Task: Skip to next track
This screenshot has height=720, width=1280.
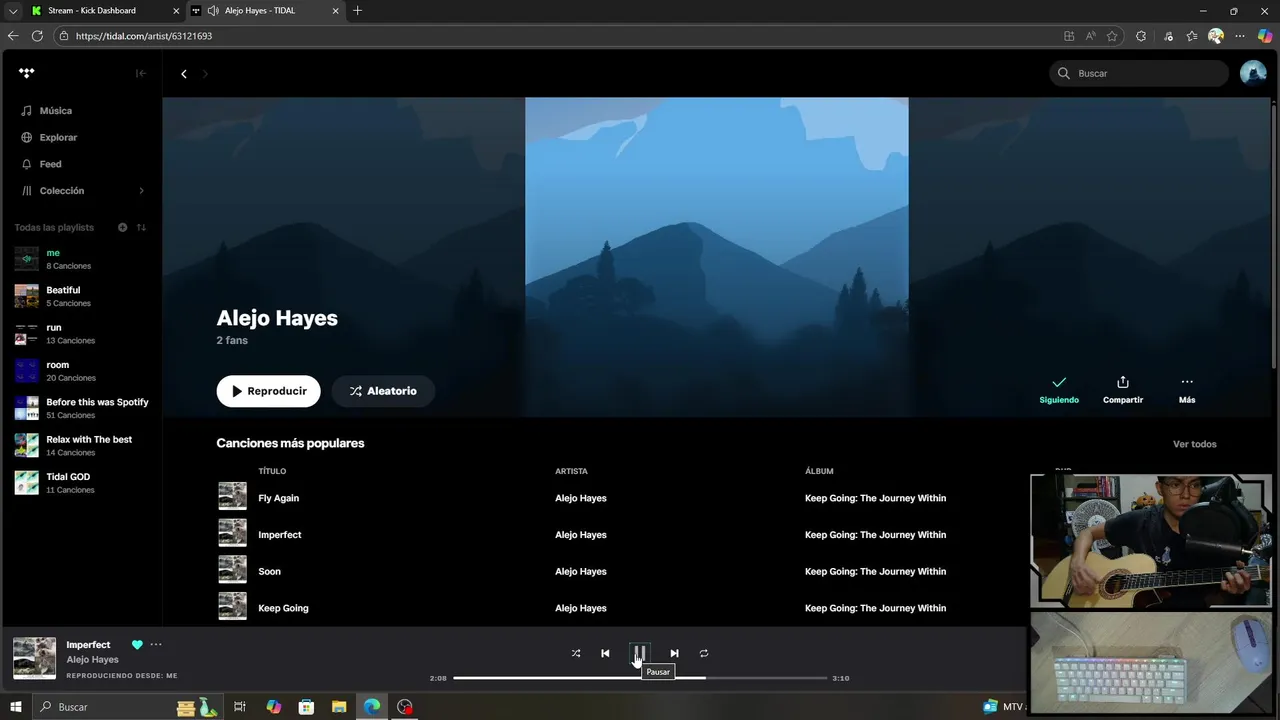Action: 674,653
